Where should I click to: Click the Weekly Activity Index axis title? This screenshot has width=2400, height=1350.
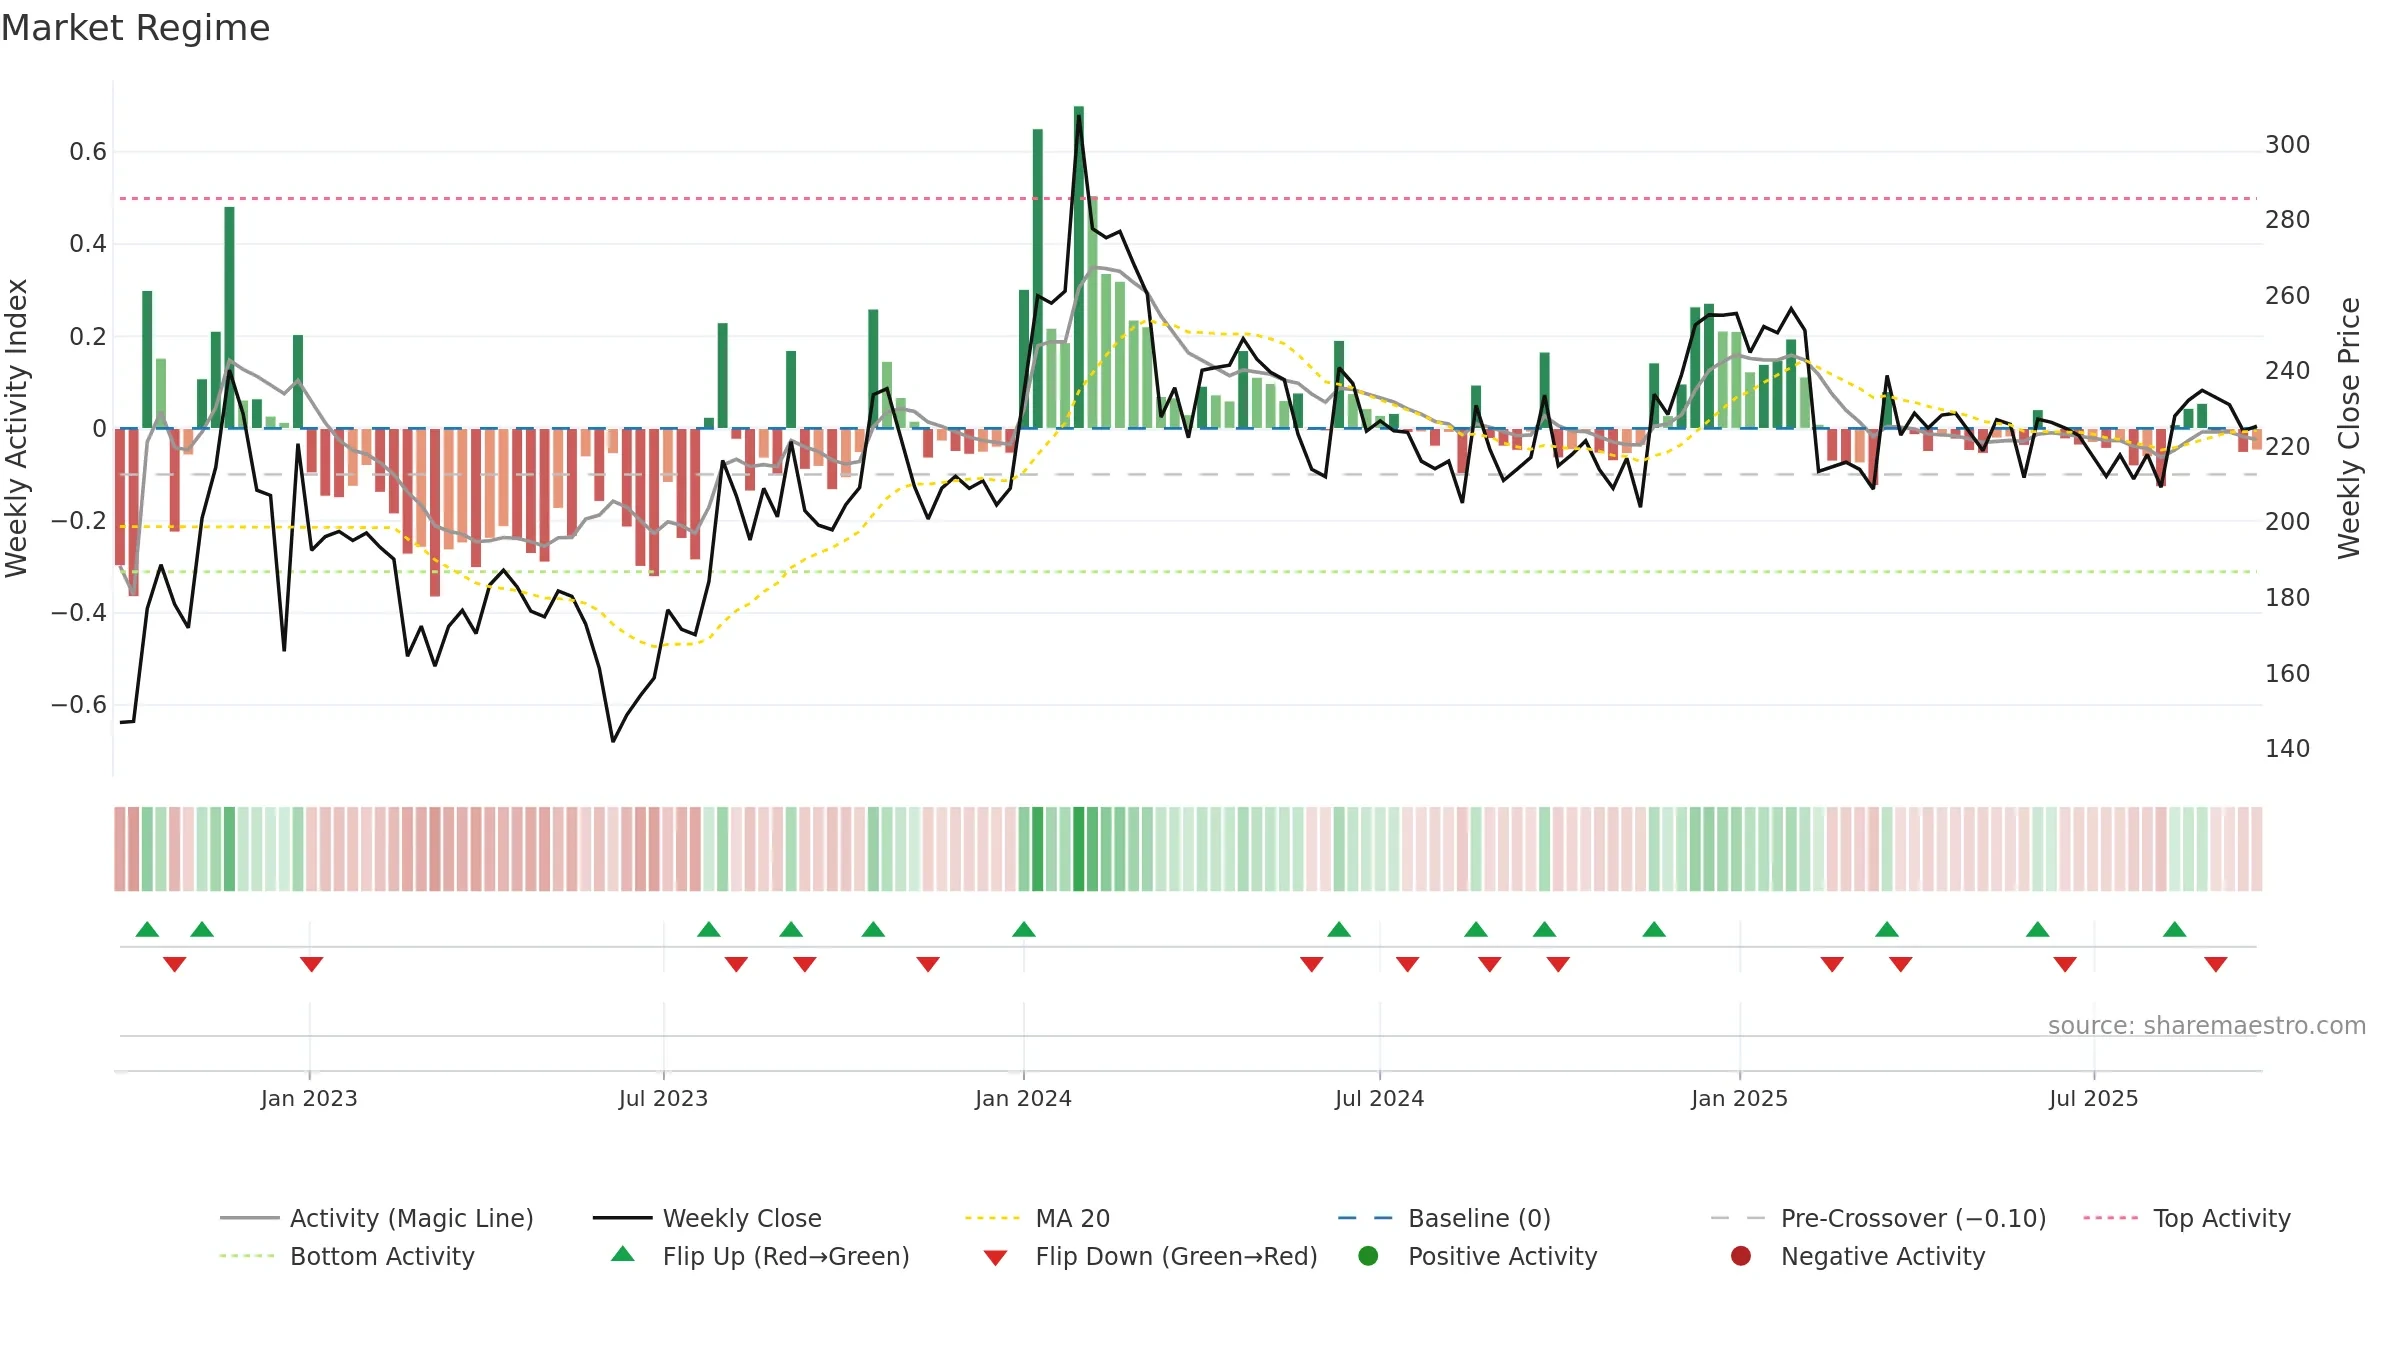17,428
